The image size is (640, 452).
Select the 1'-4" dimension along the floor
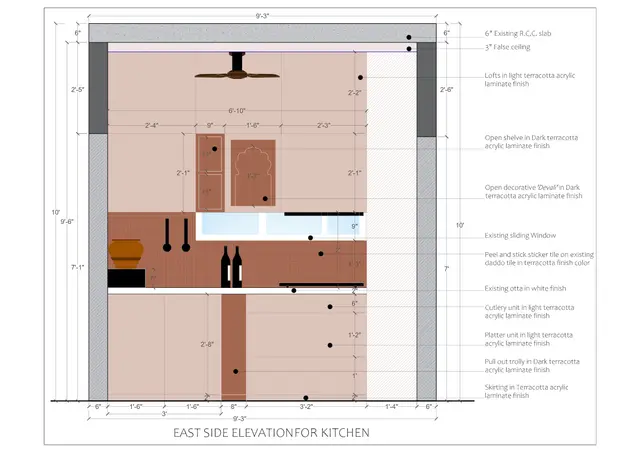point(391,407)
